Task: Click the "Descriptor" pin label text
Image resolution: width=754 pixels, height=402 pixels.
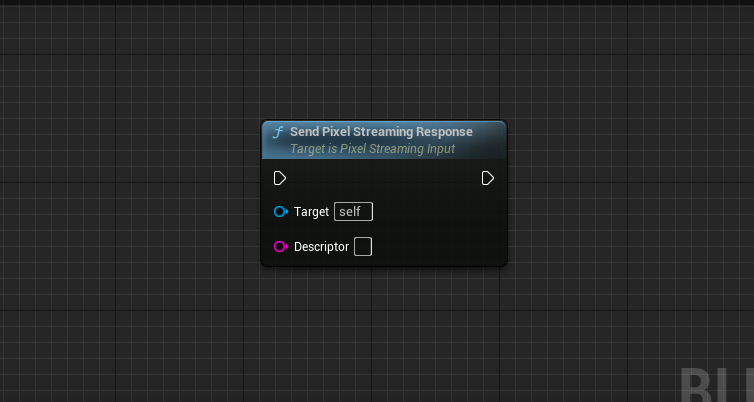Action: (x=321, y=246)
